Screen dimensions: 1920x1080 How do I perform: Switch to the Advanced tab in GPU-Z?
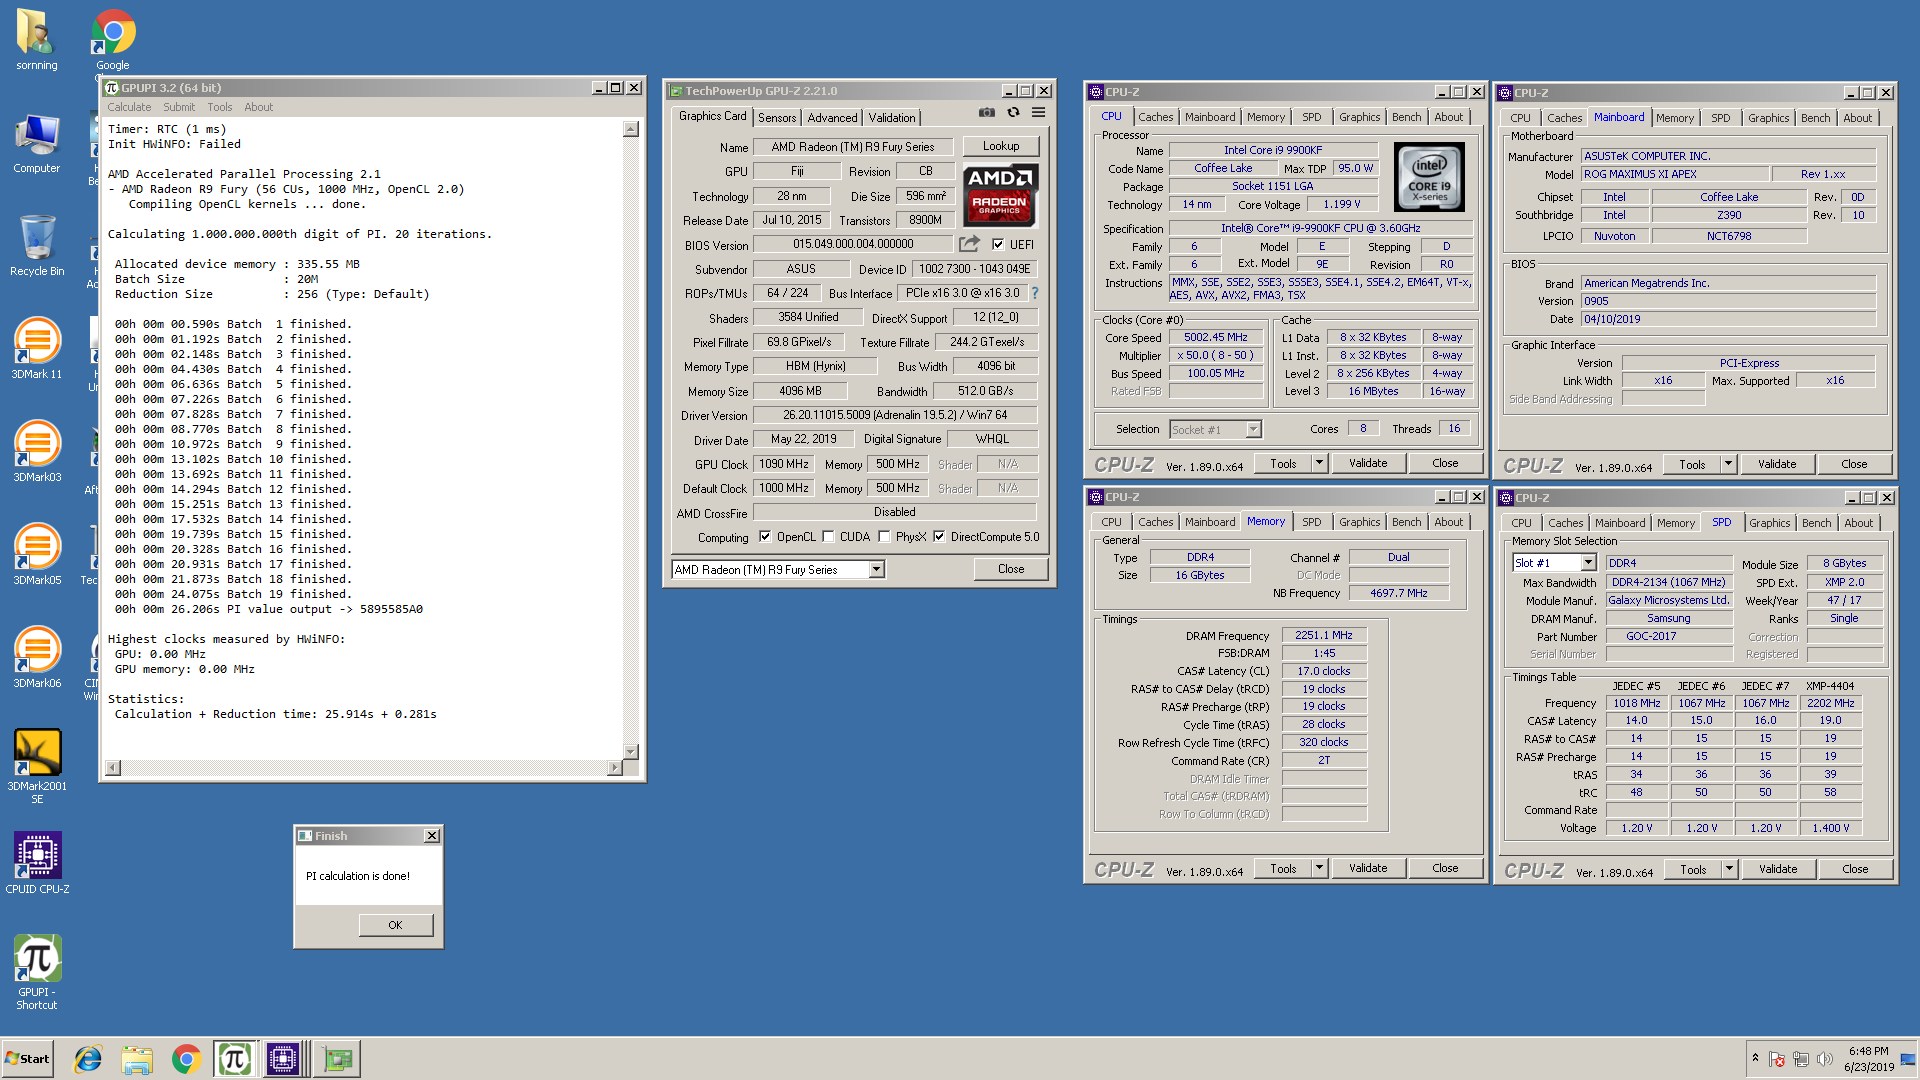pos(832,117)
